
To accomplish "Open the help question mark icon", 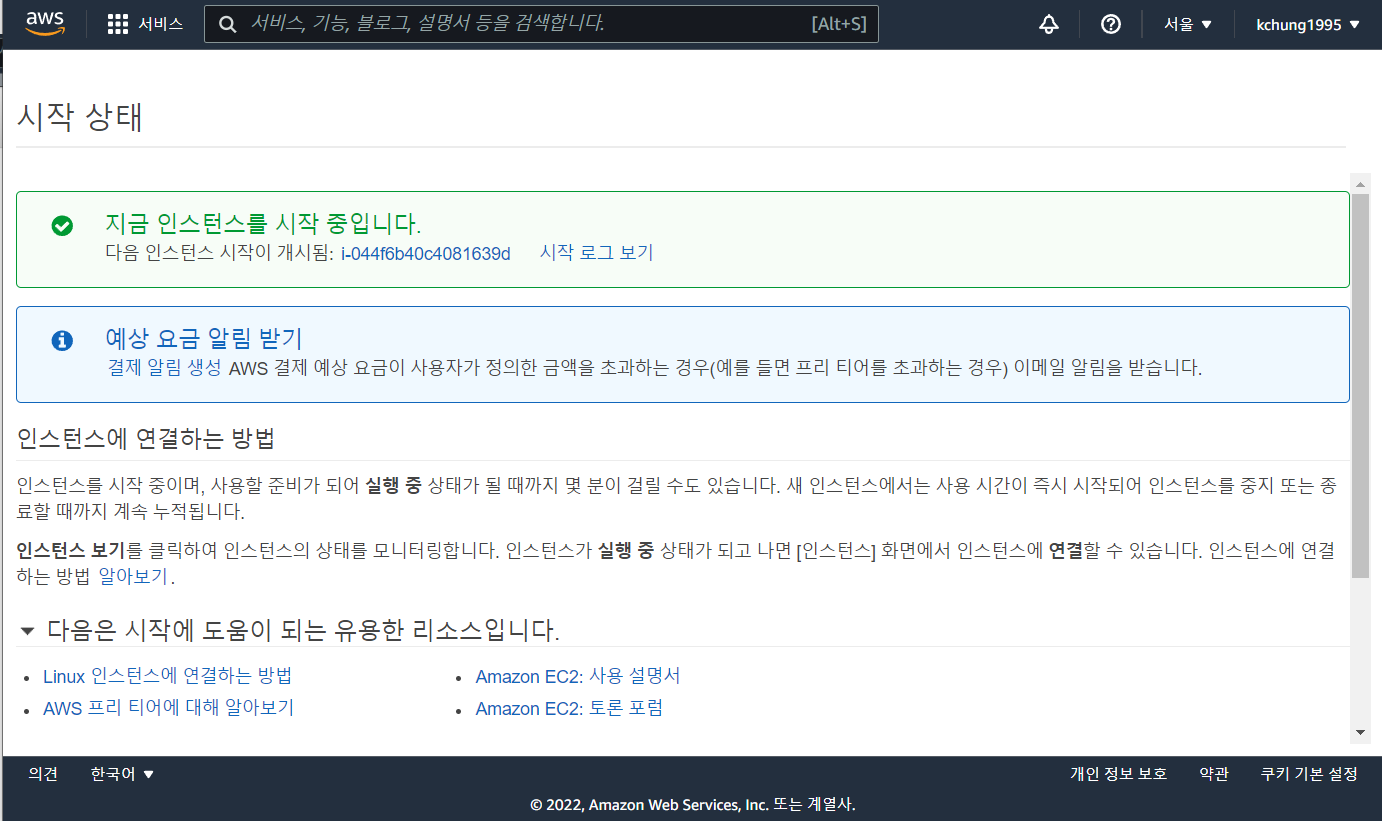I will pos(1110,24).
